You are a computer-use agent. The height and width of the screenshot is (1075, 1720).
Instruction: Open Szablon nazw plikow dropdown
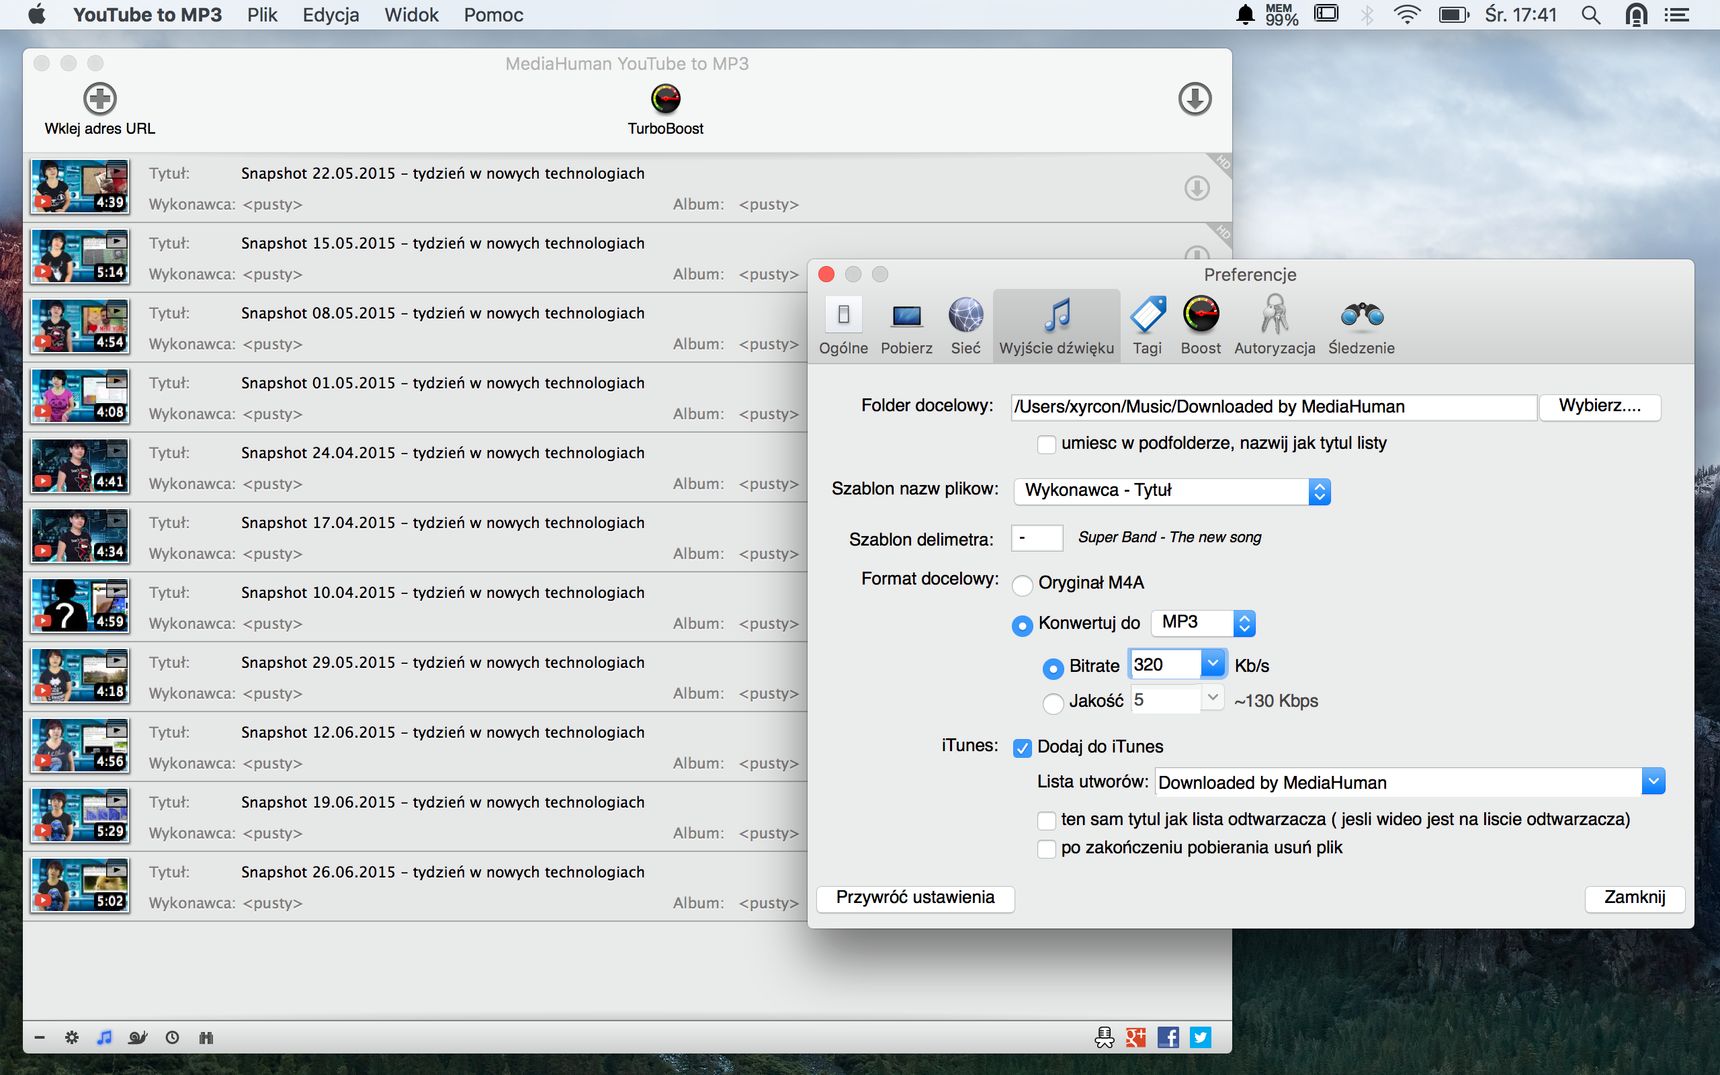[x=1172, y=491]
